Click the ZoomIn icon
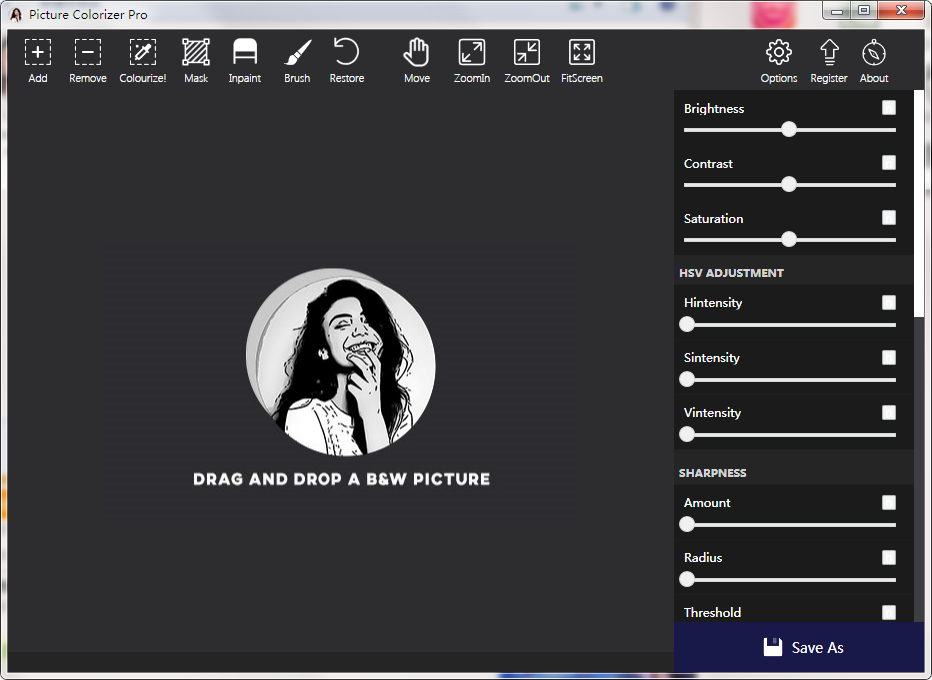 [471, 53]
